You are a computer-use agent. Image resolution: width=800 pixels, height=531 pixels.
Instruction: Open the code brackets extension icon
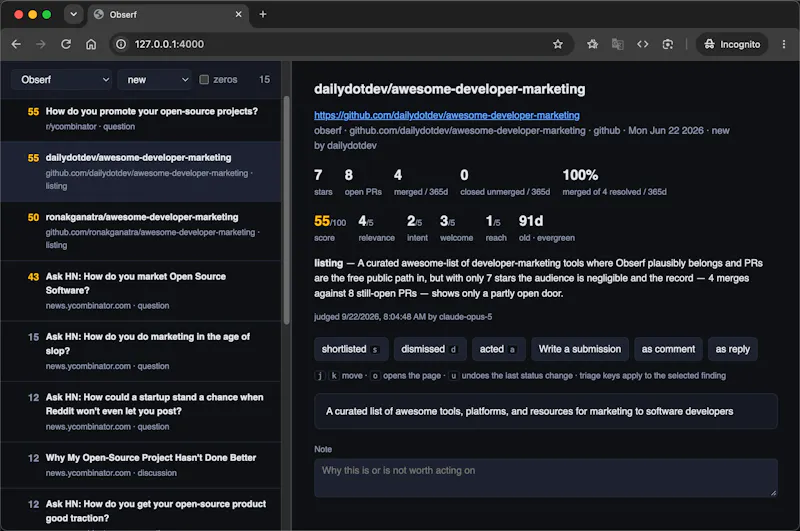642,44
